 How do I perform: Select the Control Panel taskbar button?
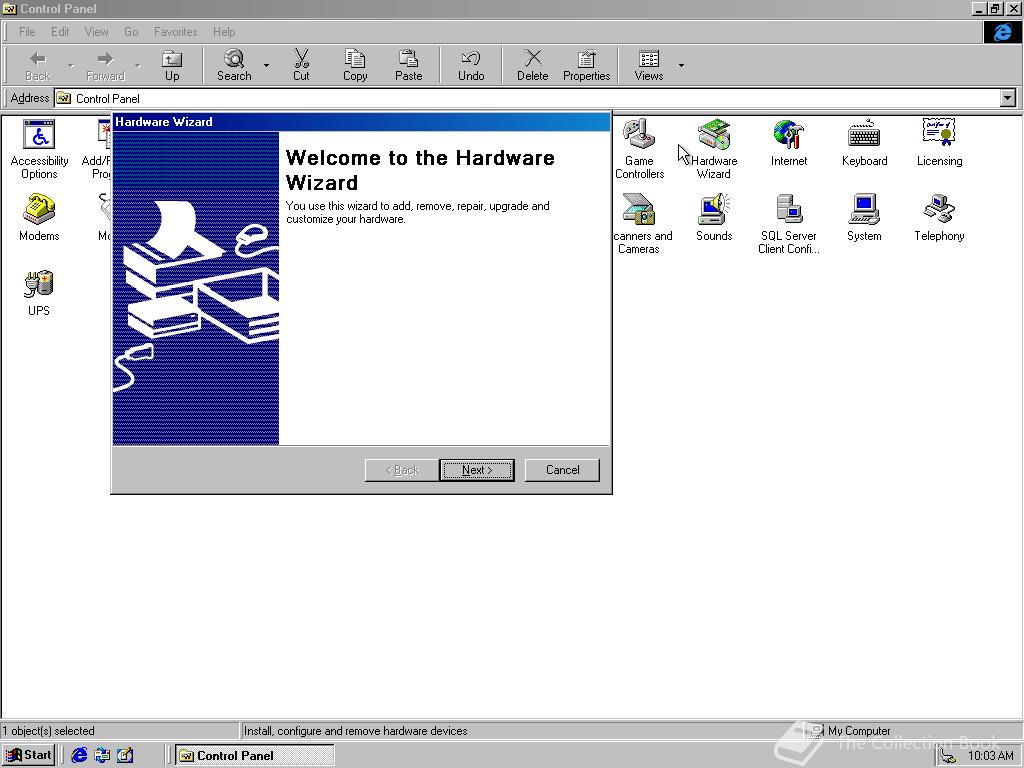(255, 755)
